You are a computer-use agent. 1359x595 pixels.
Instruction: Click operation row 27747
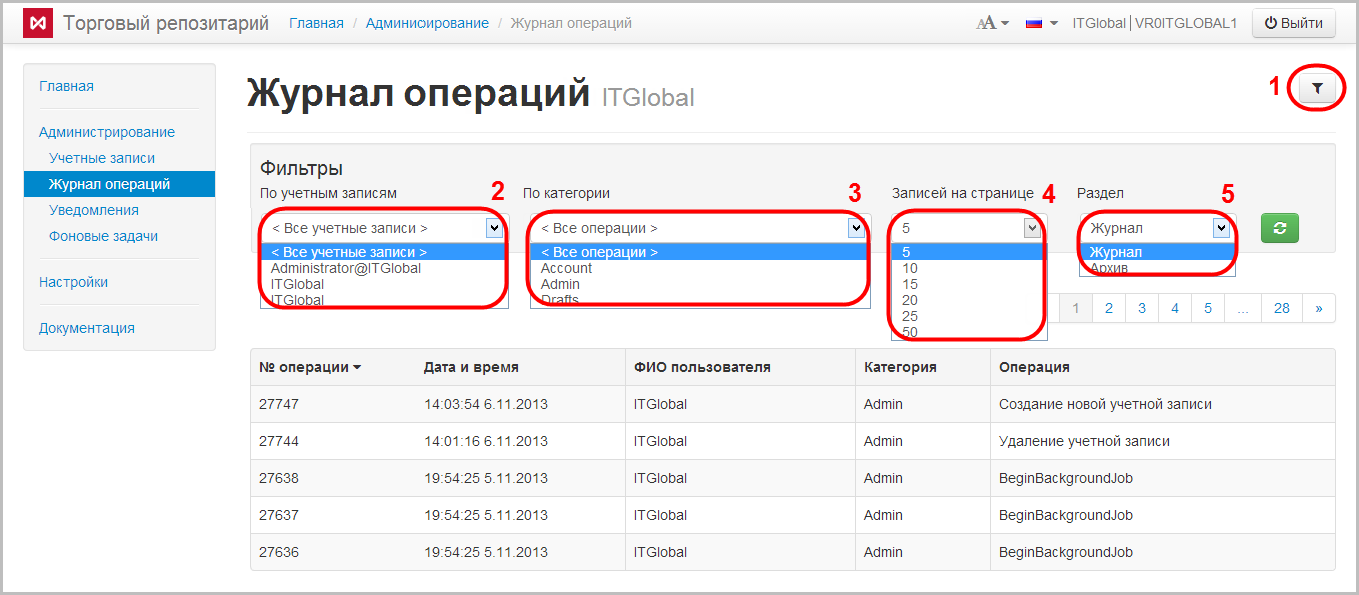279,404
